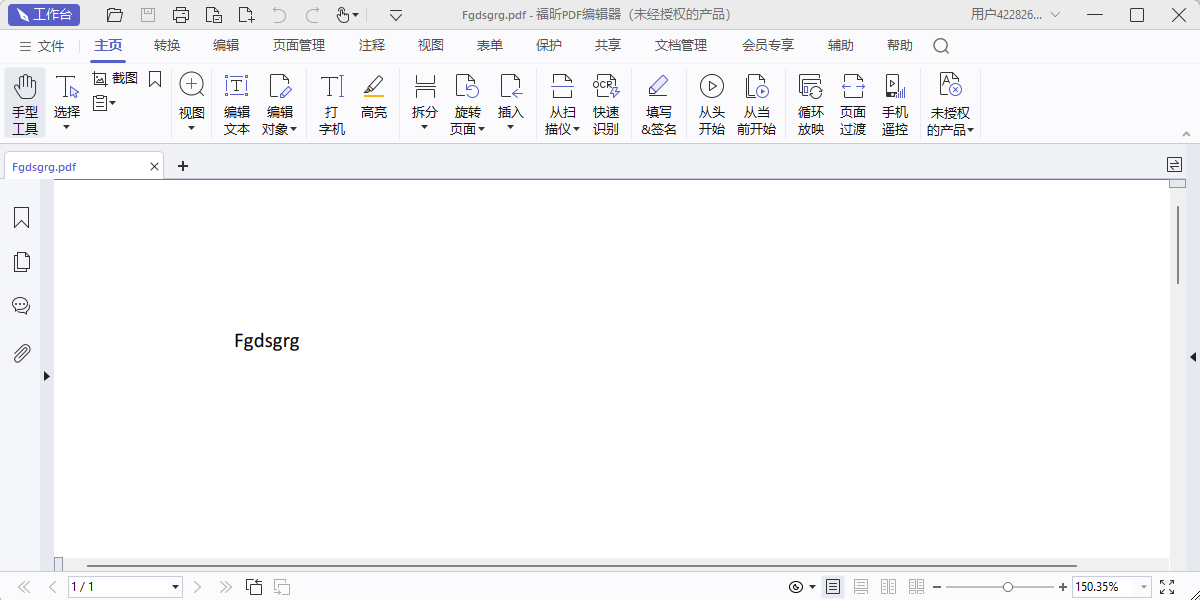The height and width of the screenshot is (600, 1200).
Task: Click the 工作台 workspace button
Action: [43, 14]
